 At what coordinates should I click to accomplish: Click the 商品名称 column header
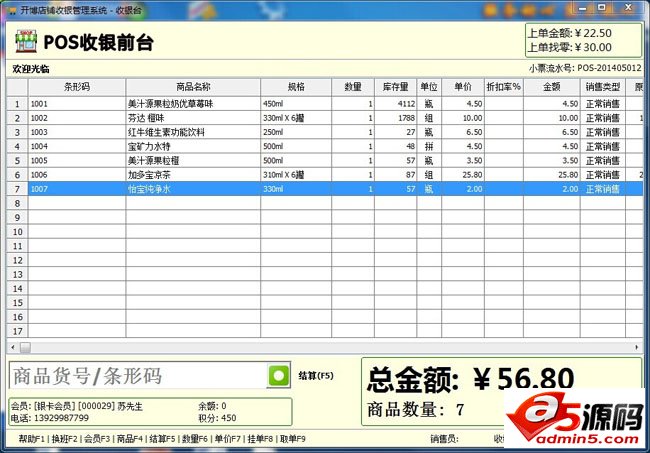point(193,87)
